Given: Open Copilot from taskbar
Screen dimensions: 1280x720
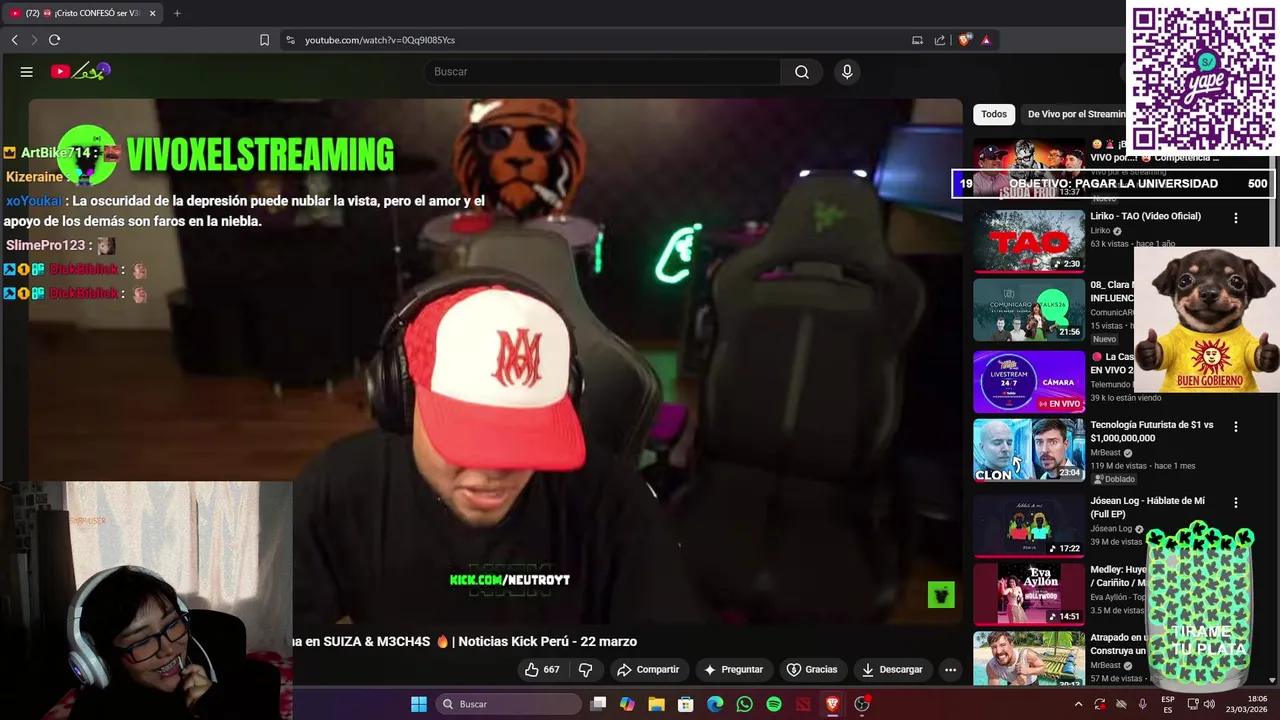Looking at the screenshot, I should pos(627,704).
